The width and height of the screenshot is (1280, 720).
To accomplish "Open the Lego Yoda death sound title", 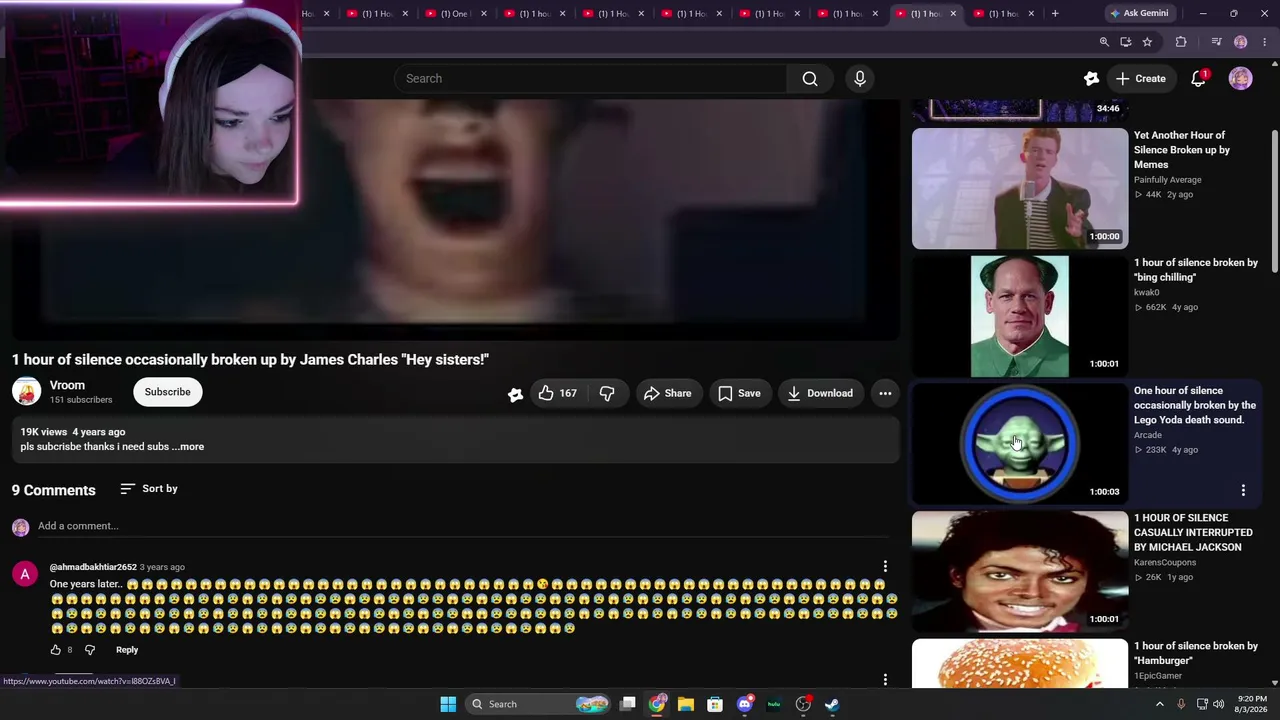I will (x=1195, y=405).
